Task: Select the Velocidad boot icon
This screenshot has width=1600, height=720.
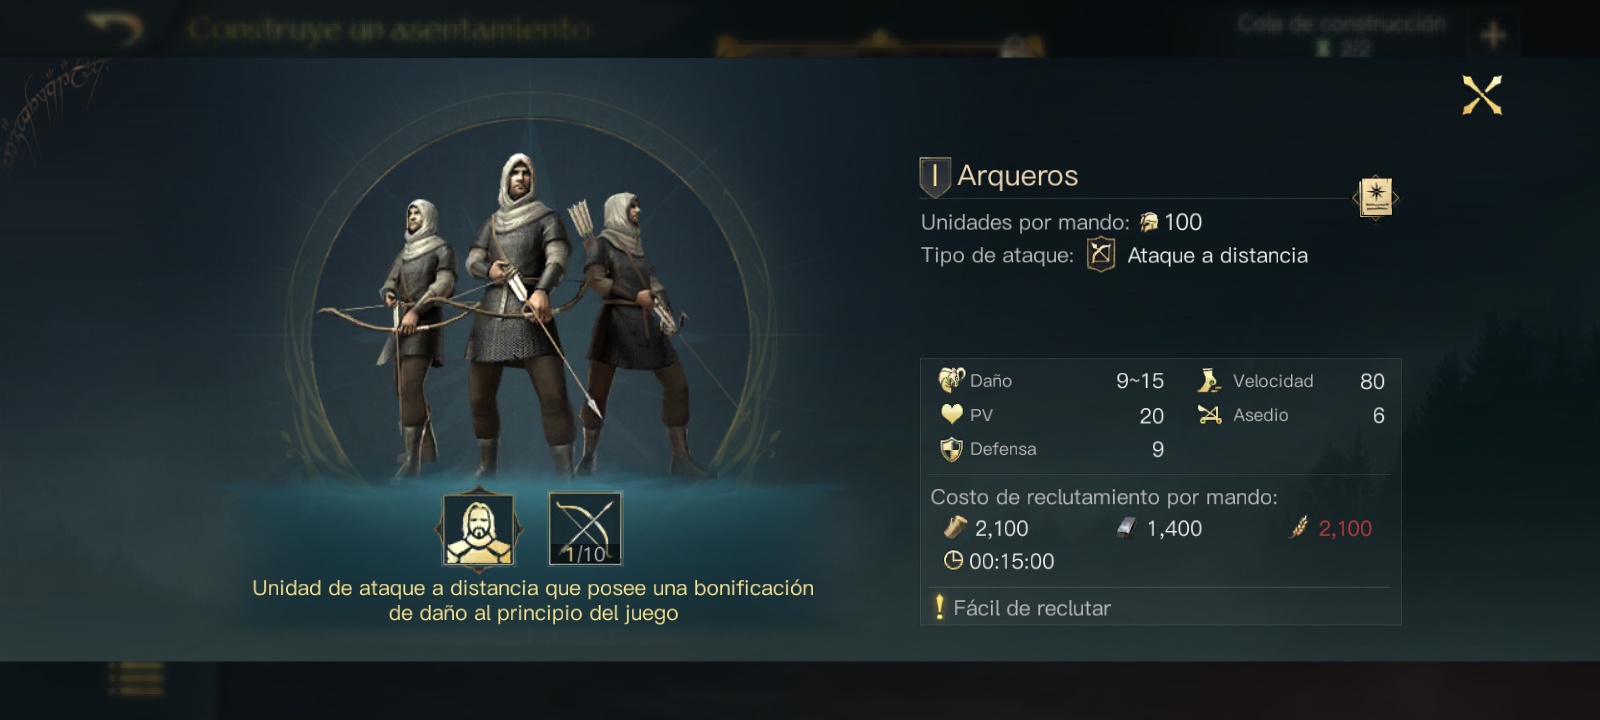Action: click(x=1209, y=380)
